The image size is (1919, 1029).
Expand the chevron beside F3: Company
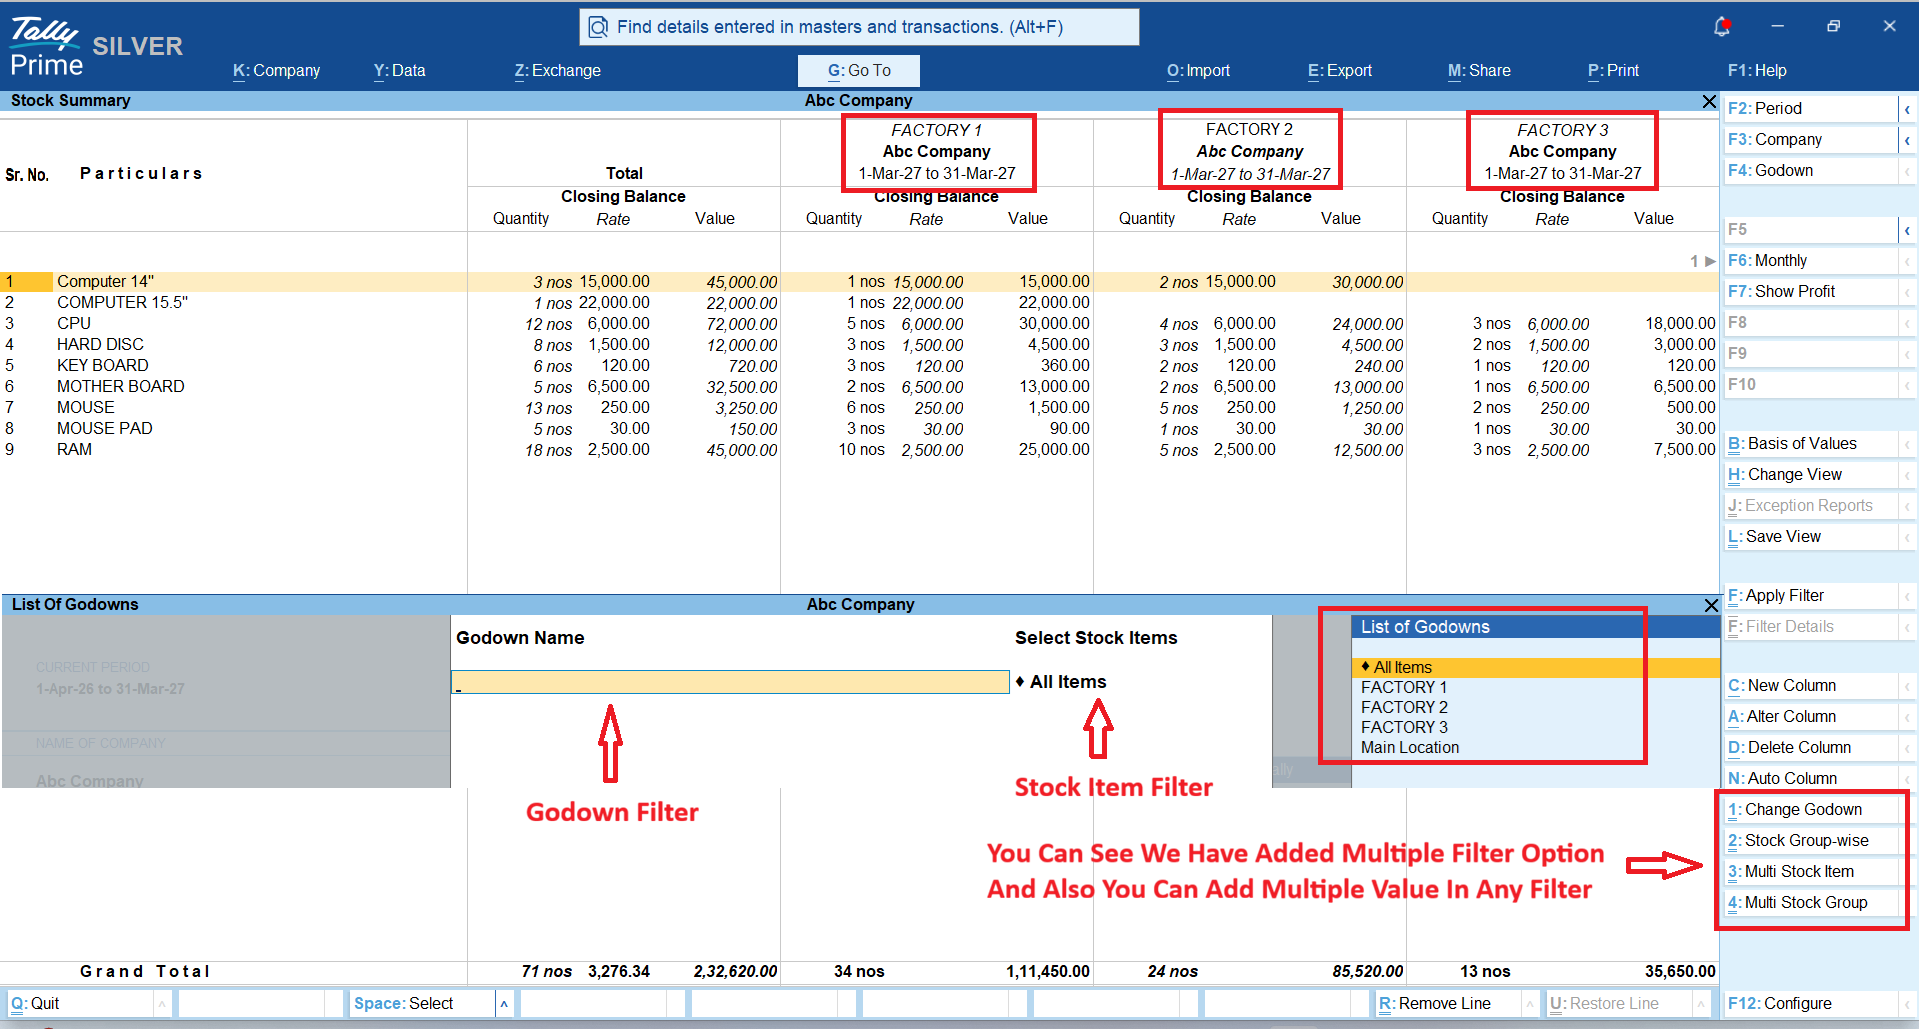tap(1907, 140)
